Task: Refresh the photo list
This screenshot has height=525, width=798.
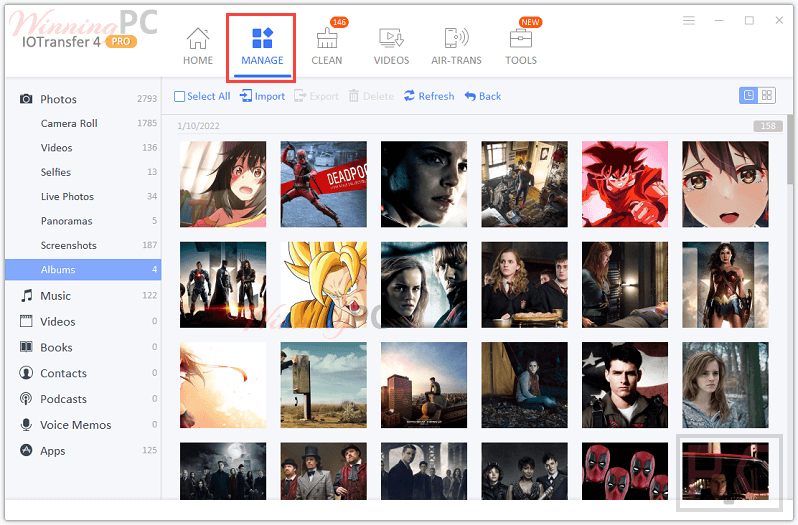Action: tap(429, 96)
